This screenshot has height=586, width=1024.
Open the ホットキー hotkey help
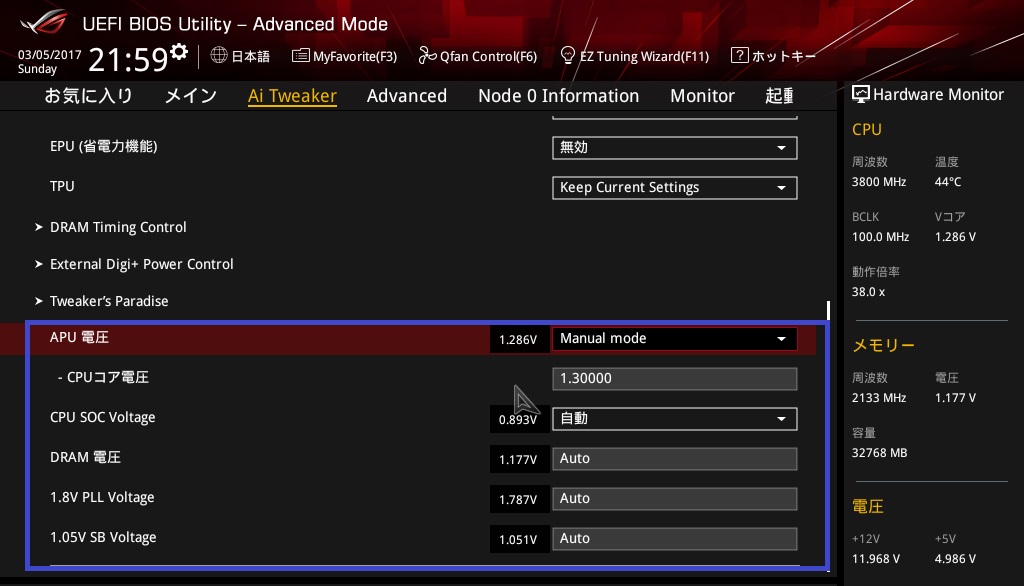pos(773,56)
